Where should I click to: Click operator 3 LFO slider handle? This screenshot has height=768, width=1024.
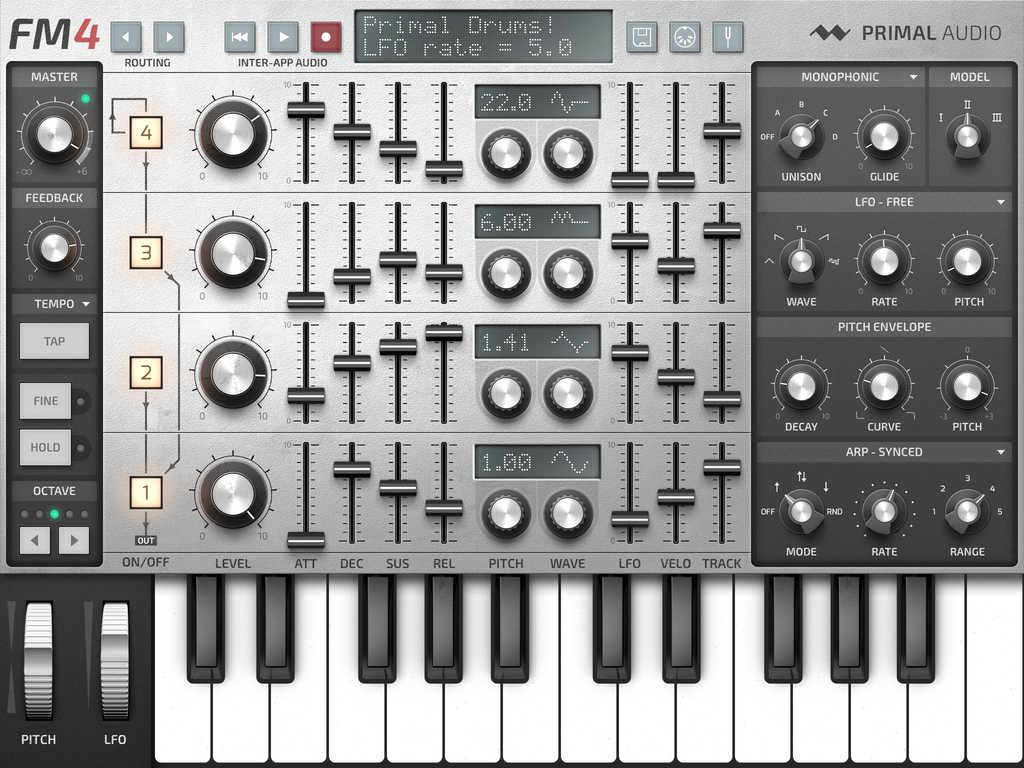[630, 241]
